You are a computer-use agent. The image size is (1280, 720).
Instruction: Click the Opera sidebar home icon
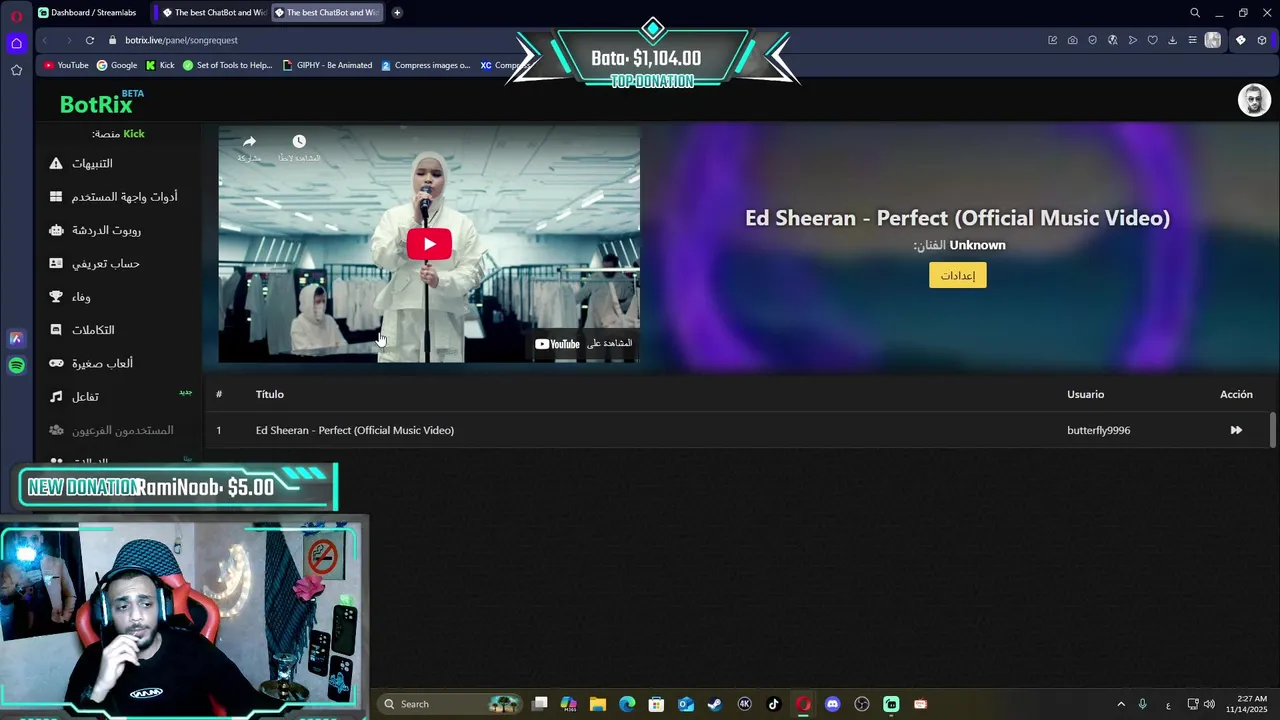[x=16, y=43]
